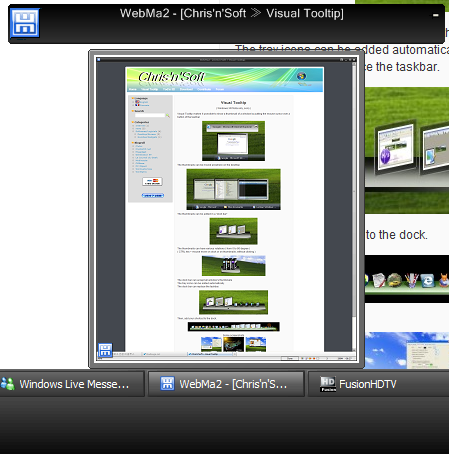Viewport: 449px width, 454px height.
Task: Click the WebMa2 icon in the tooltip header
Action: pyautogui.click(x=25, y=23)
